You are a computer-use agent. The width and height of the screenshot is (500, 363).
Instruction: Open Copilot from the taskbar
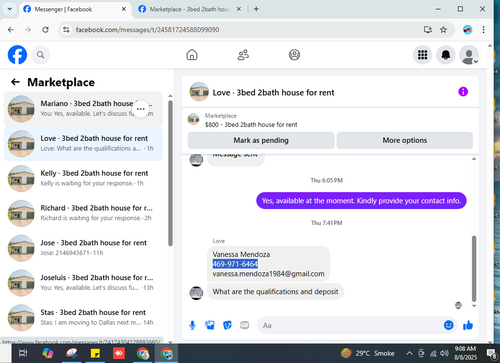point(48,353)
